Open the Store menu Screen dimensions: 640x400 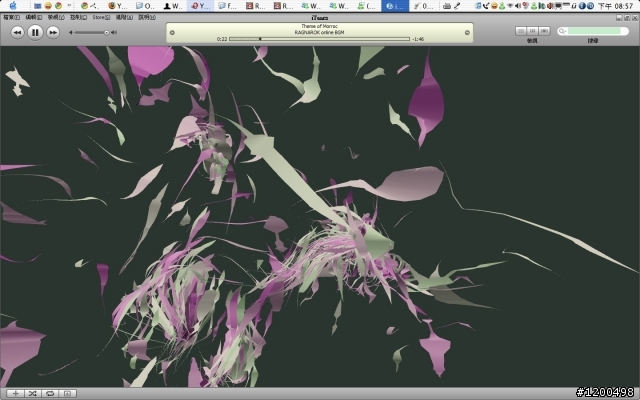[x=101, y=18]
